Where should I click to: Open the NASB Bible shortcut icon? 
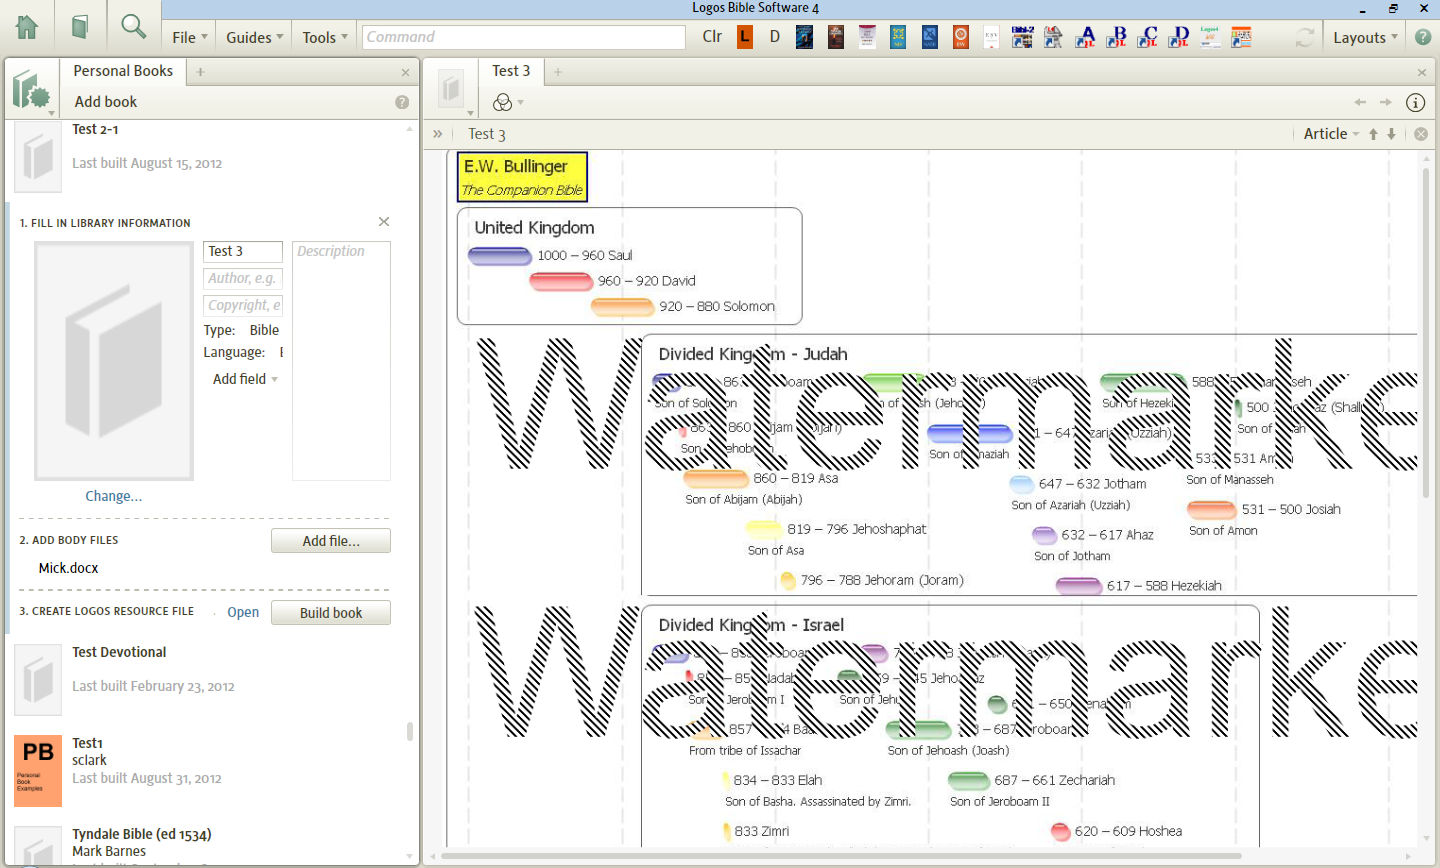click(x=929, y=37)
